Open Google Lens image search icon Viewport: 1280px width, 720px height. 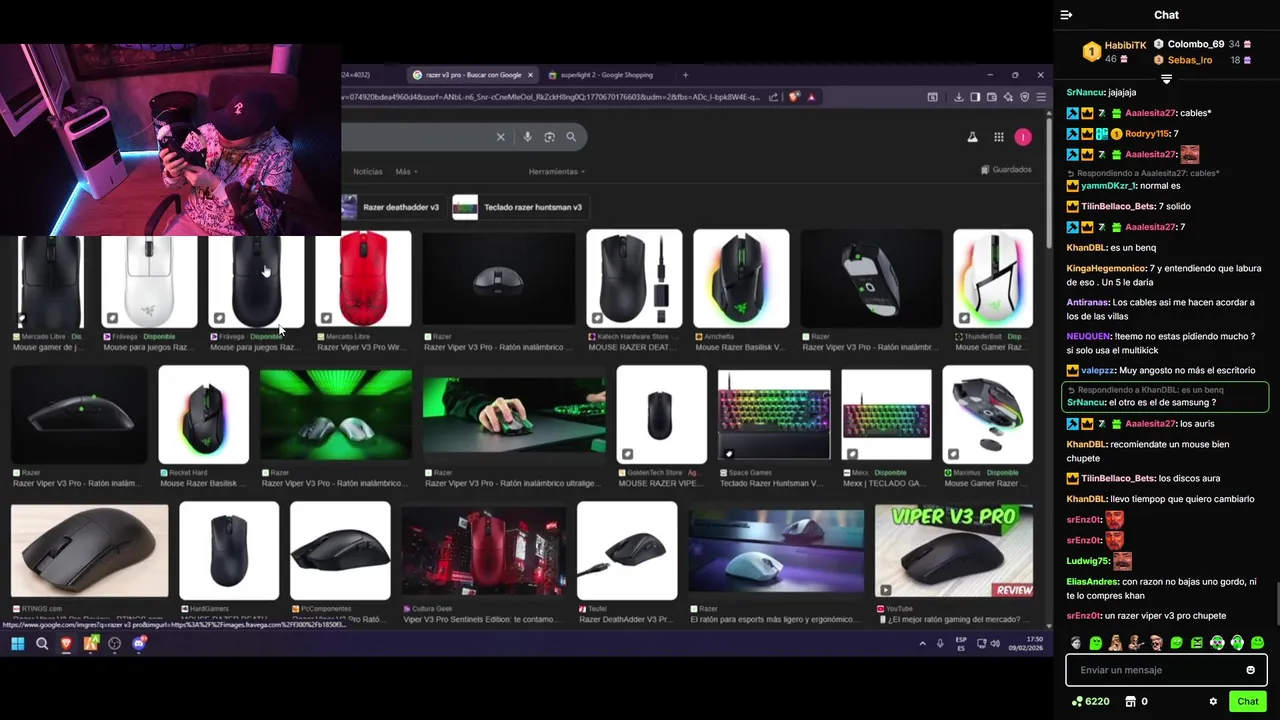[x=549, y=137]
